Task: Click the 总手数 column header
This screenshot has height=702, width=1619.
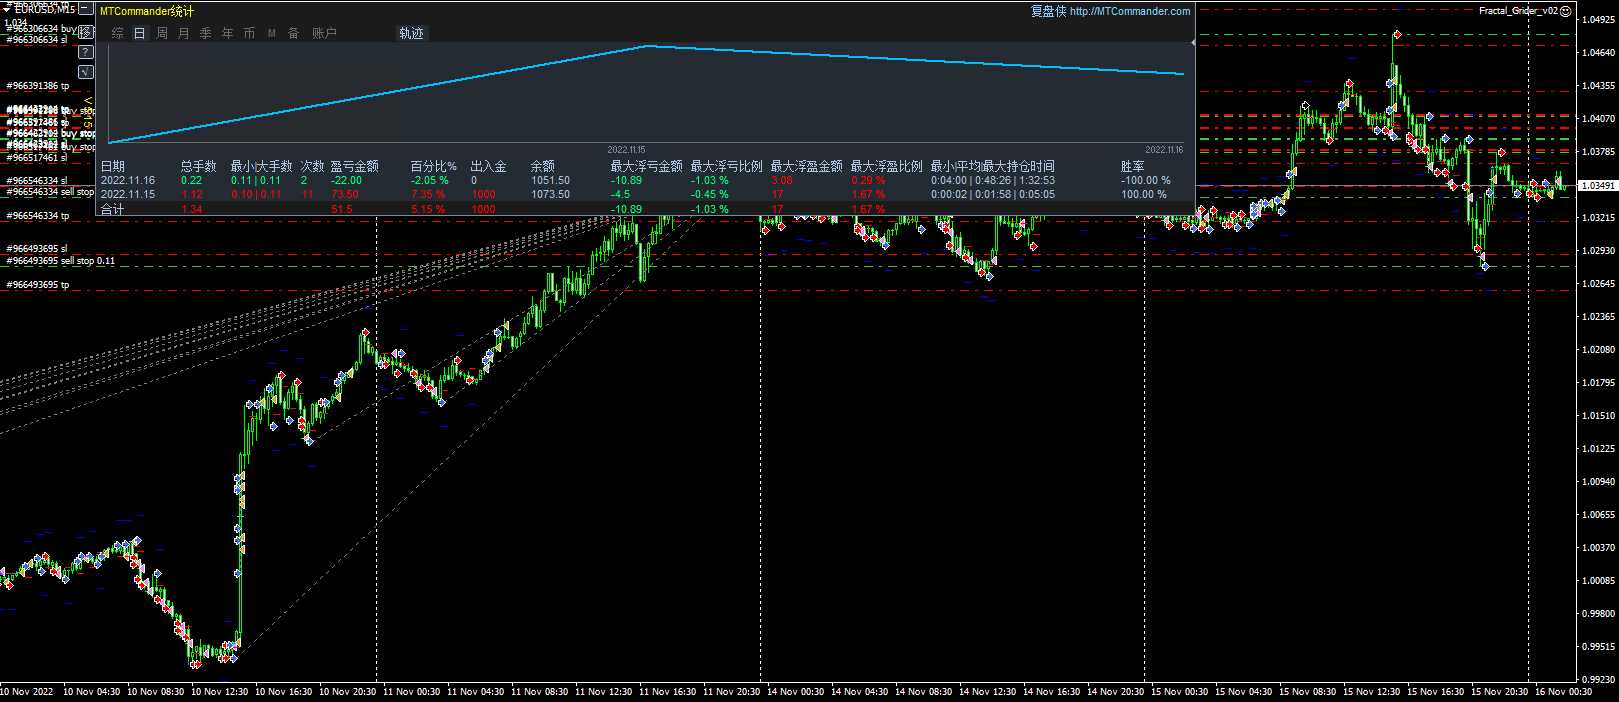Action: (x=198, y=166)
